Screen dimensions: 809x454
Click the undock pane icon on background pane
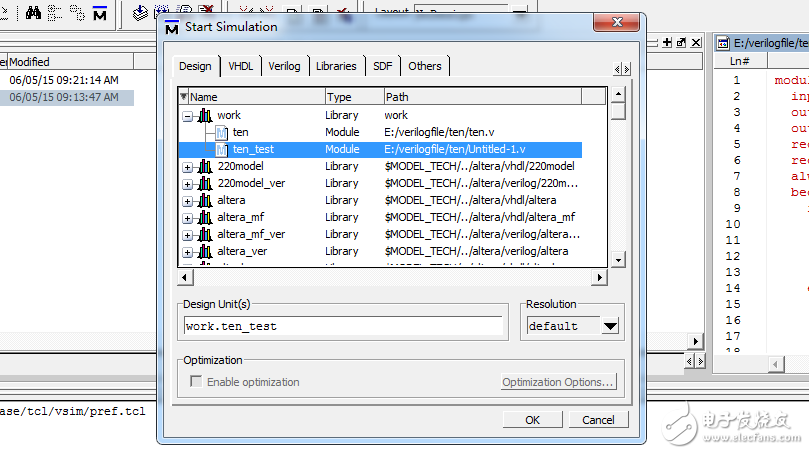point(681,42)
